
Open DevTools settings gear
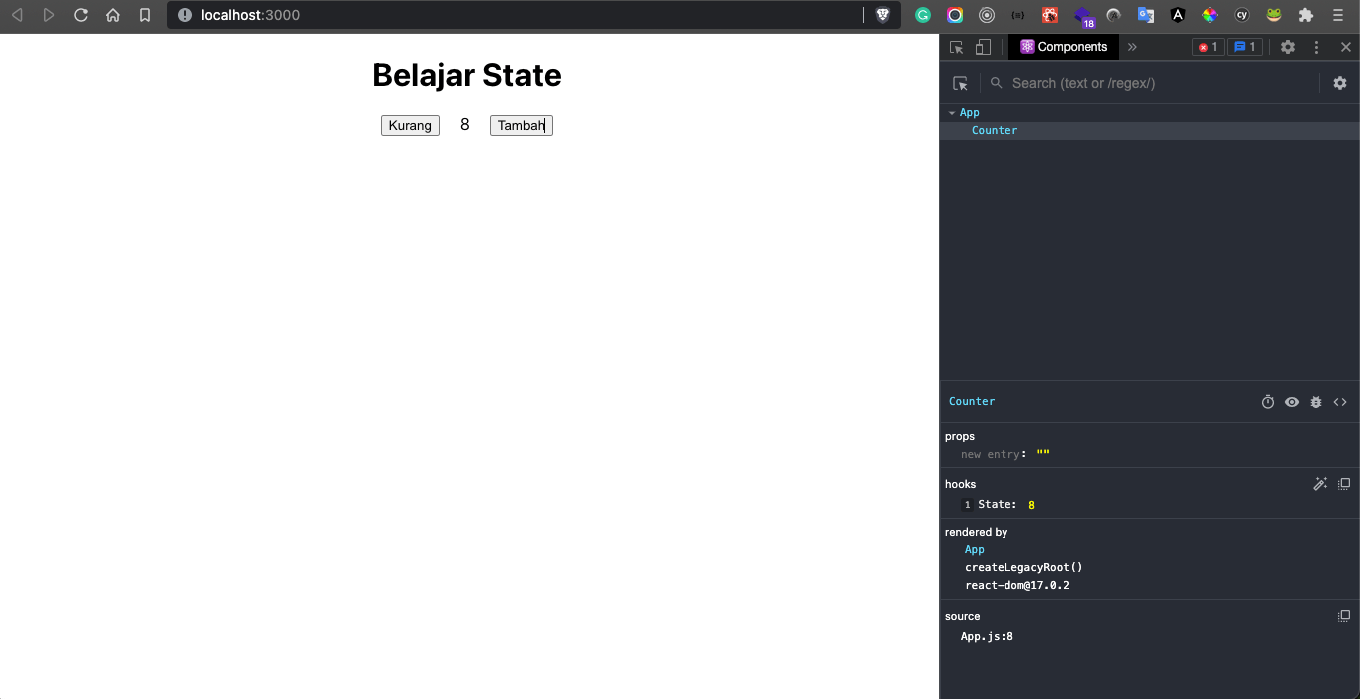1288,47
